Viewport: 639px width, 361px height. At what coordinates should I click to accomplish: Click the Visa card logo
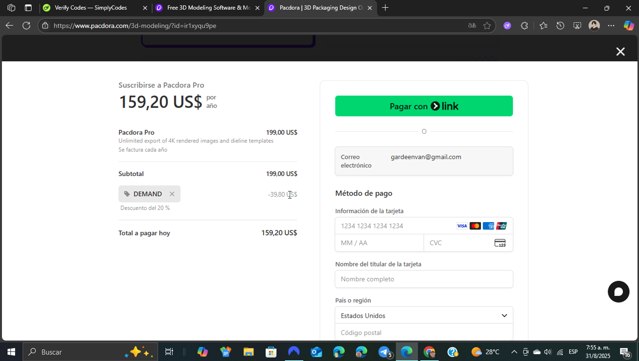[x=462, y=226]
